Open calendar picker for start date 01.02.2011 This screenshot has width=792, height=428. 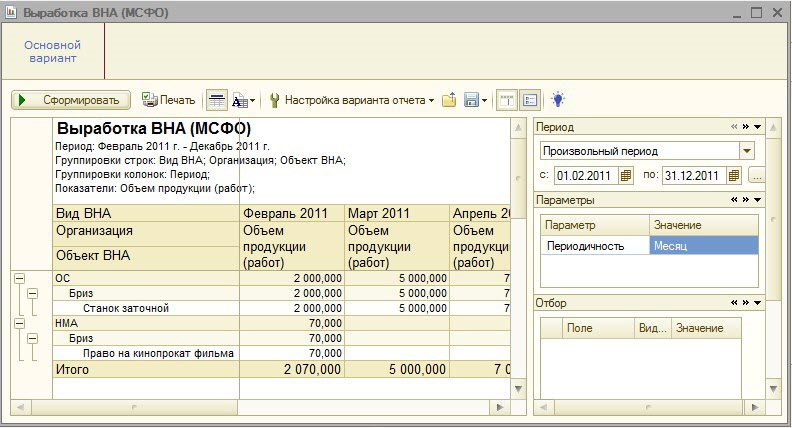click(626, 175)
